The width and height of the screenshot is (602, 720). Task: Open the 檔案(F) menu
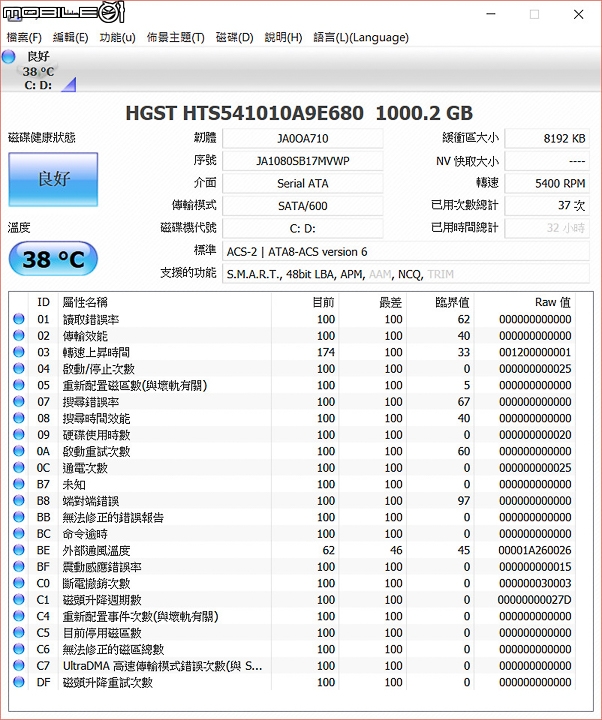24,38
